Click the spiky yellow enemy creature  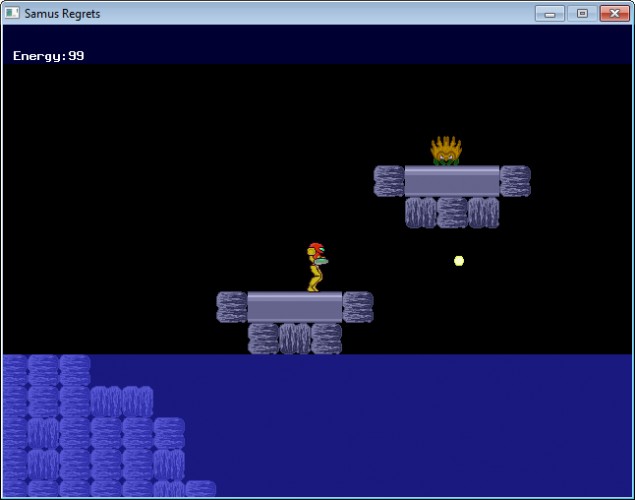(446, 151)
